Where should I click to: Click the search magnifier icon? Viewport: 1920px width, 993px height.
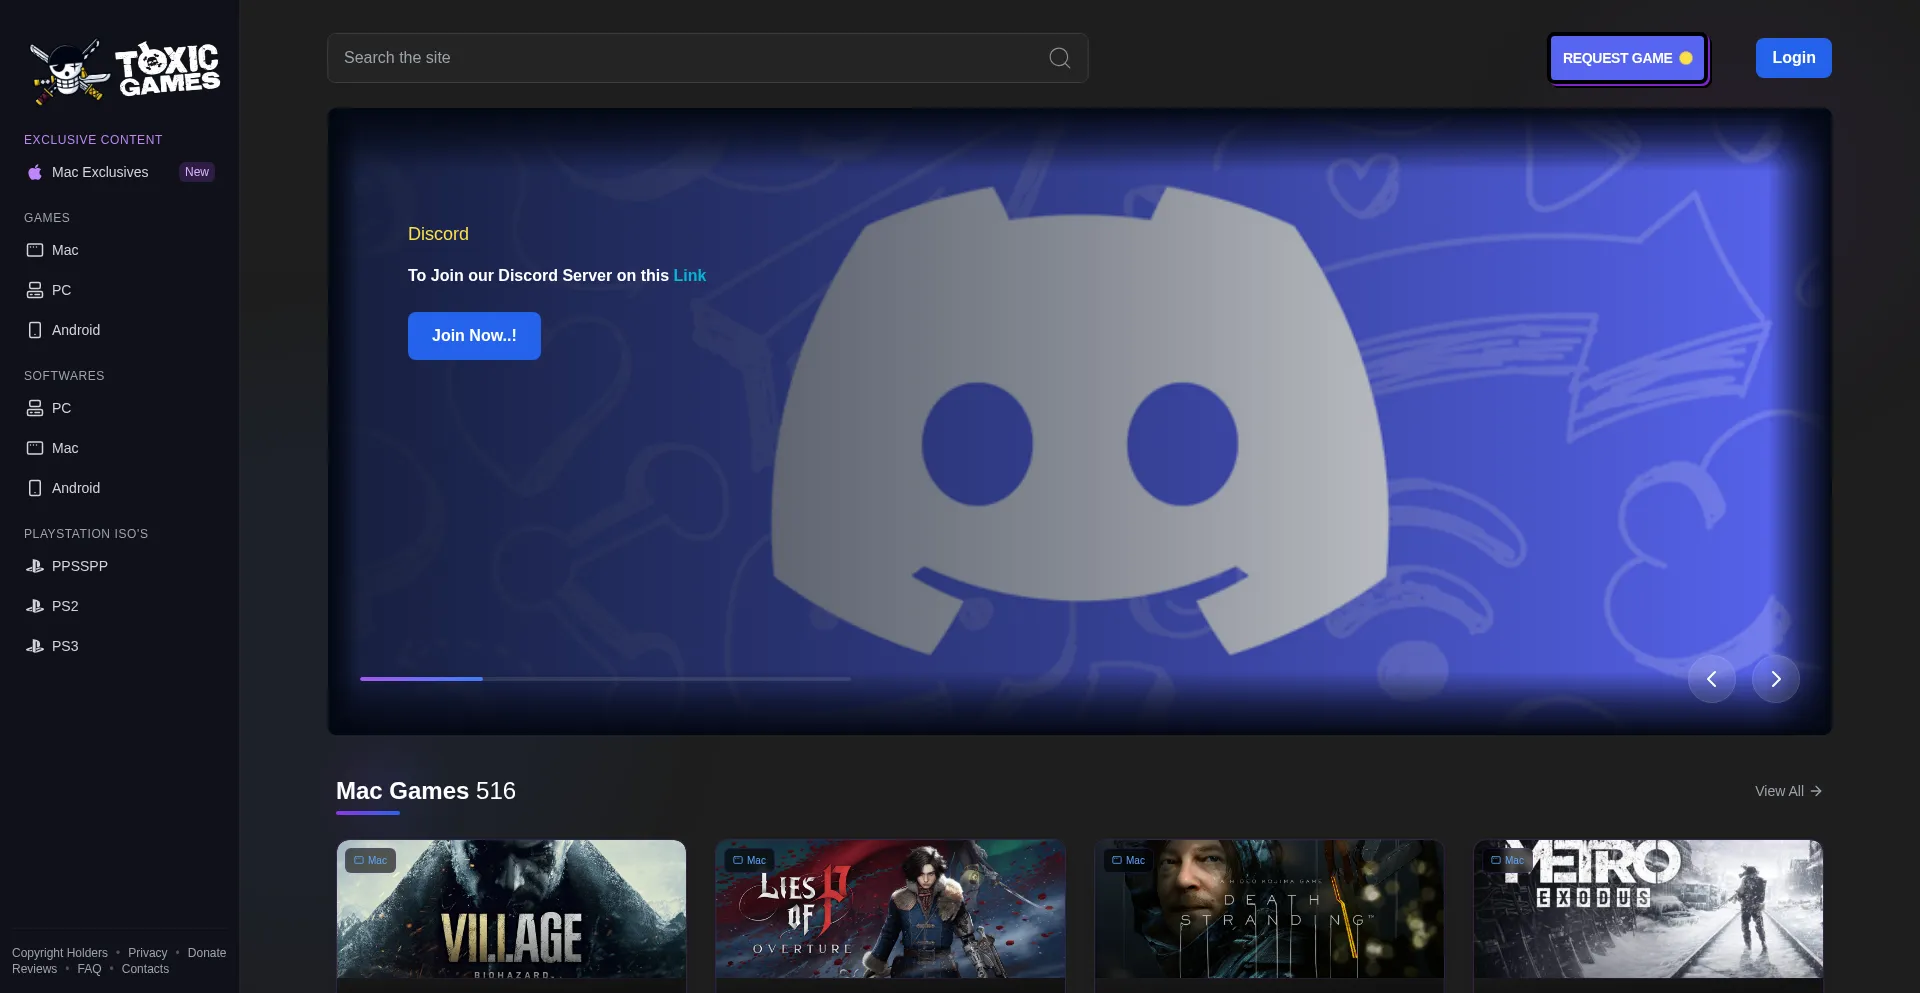[1059, 57]
